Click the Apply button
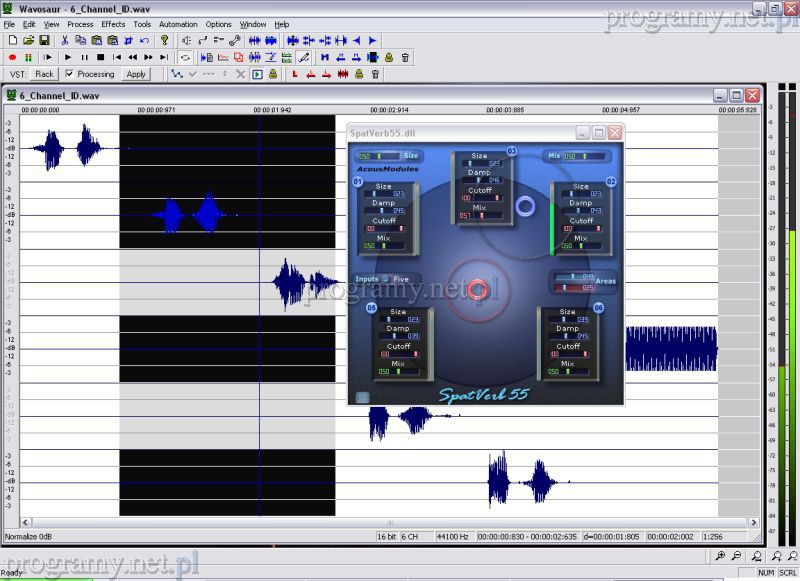This screenshot has height=581, width=800. [x=136, y=74]
